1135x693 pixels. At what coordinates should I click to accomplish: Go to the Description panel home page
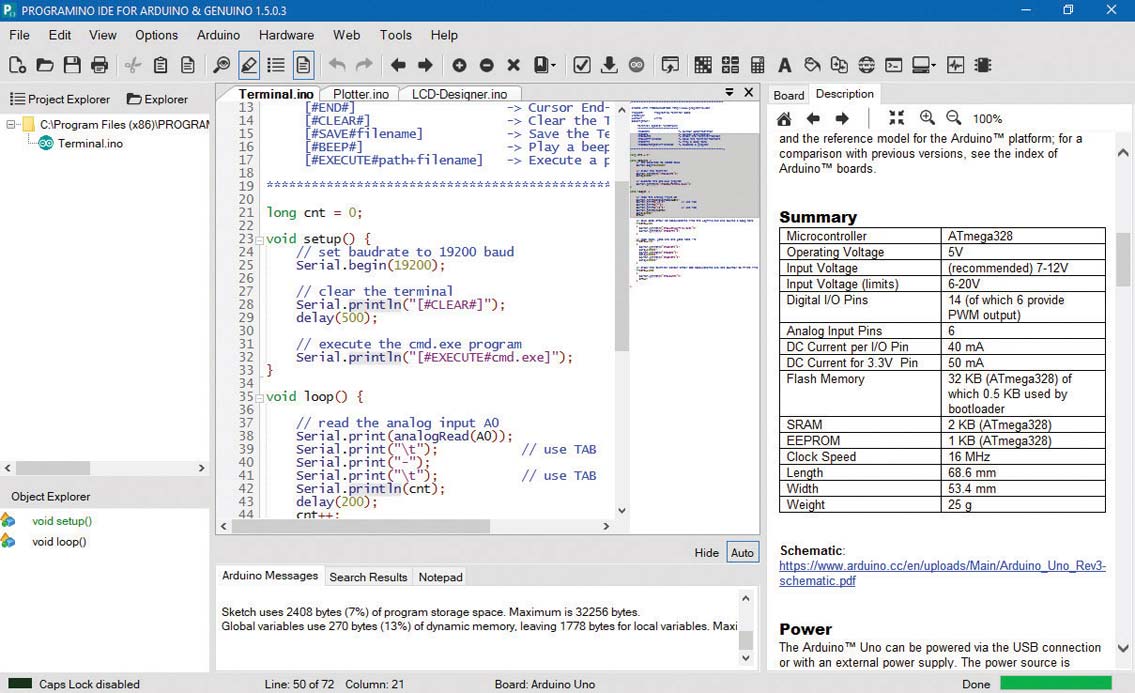pyautogui.click(x=784, y=118)
